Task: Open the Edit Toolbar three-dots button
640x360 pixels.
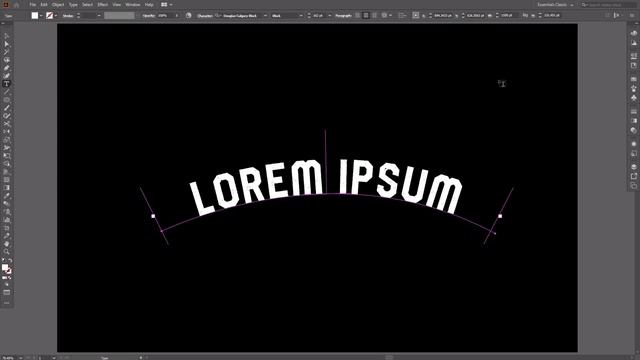Action: coord(7,303)
